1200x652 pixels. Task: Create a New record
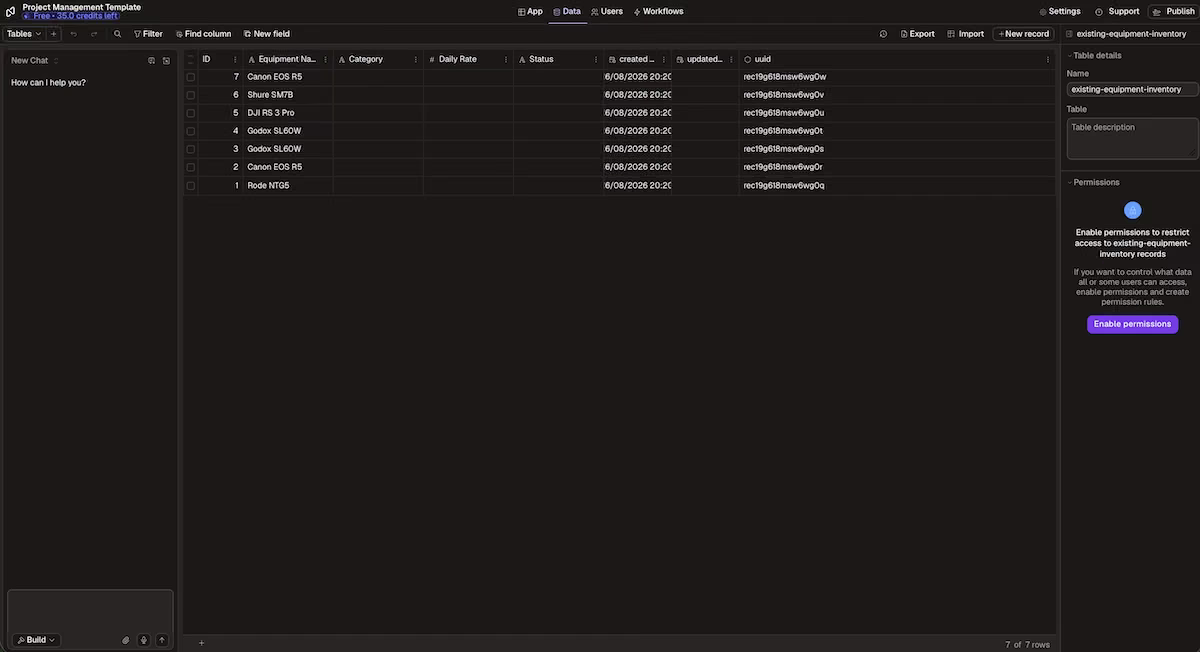coord(1023,34)
